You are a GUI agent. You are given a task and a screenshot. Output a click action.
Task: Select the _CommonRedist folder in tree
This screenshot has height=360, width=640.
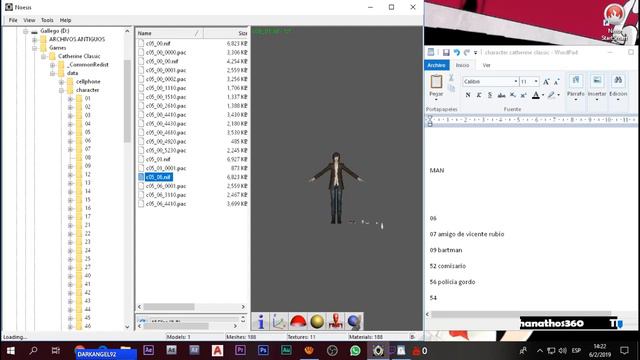pos(88,64)
